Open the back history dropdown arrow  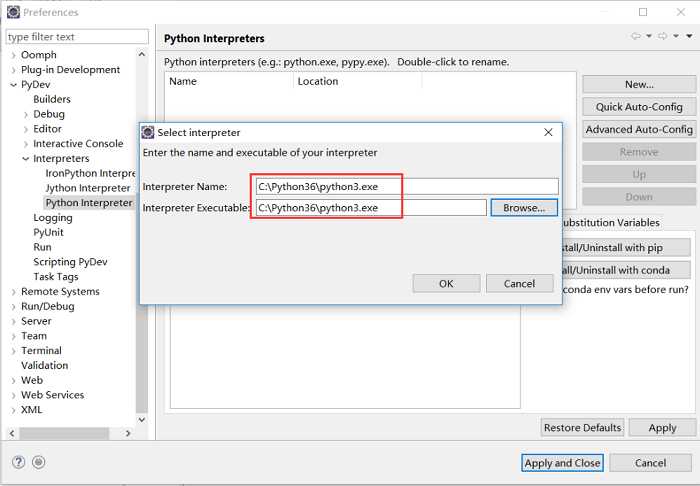(649, 36)
